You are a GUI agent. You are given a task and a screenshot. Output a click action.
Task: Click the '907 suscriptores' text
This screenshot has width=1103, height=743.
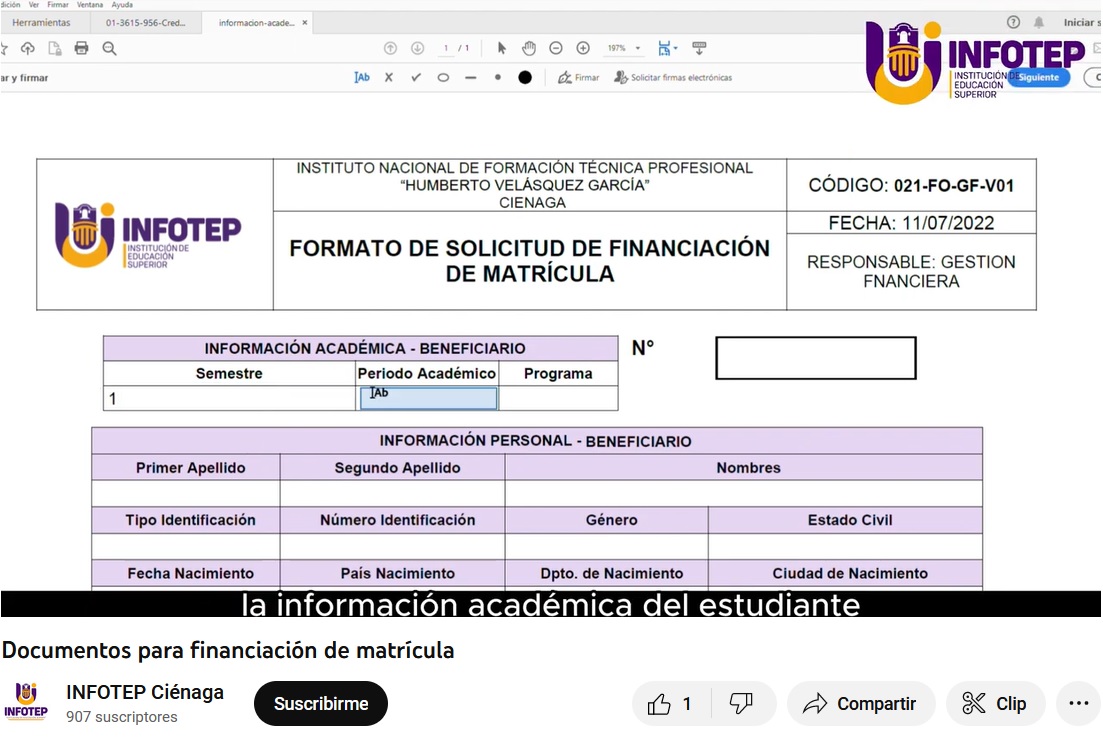pos(122,717)
